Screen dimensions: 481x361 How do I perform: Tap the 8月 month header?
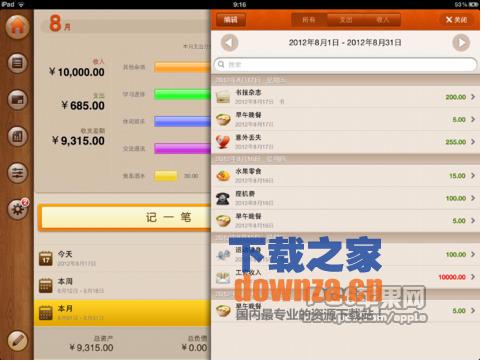[60, 23]
